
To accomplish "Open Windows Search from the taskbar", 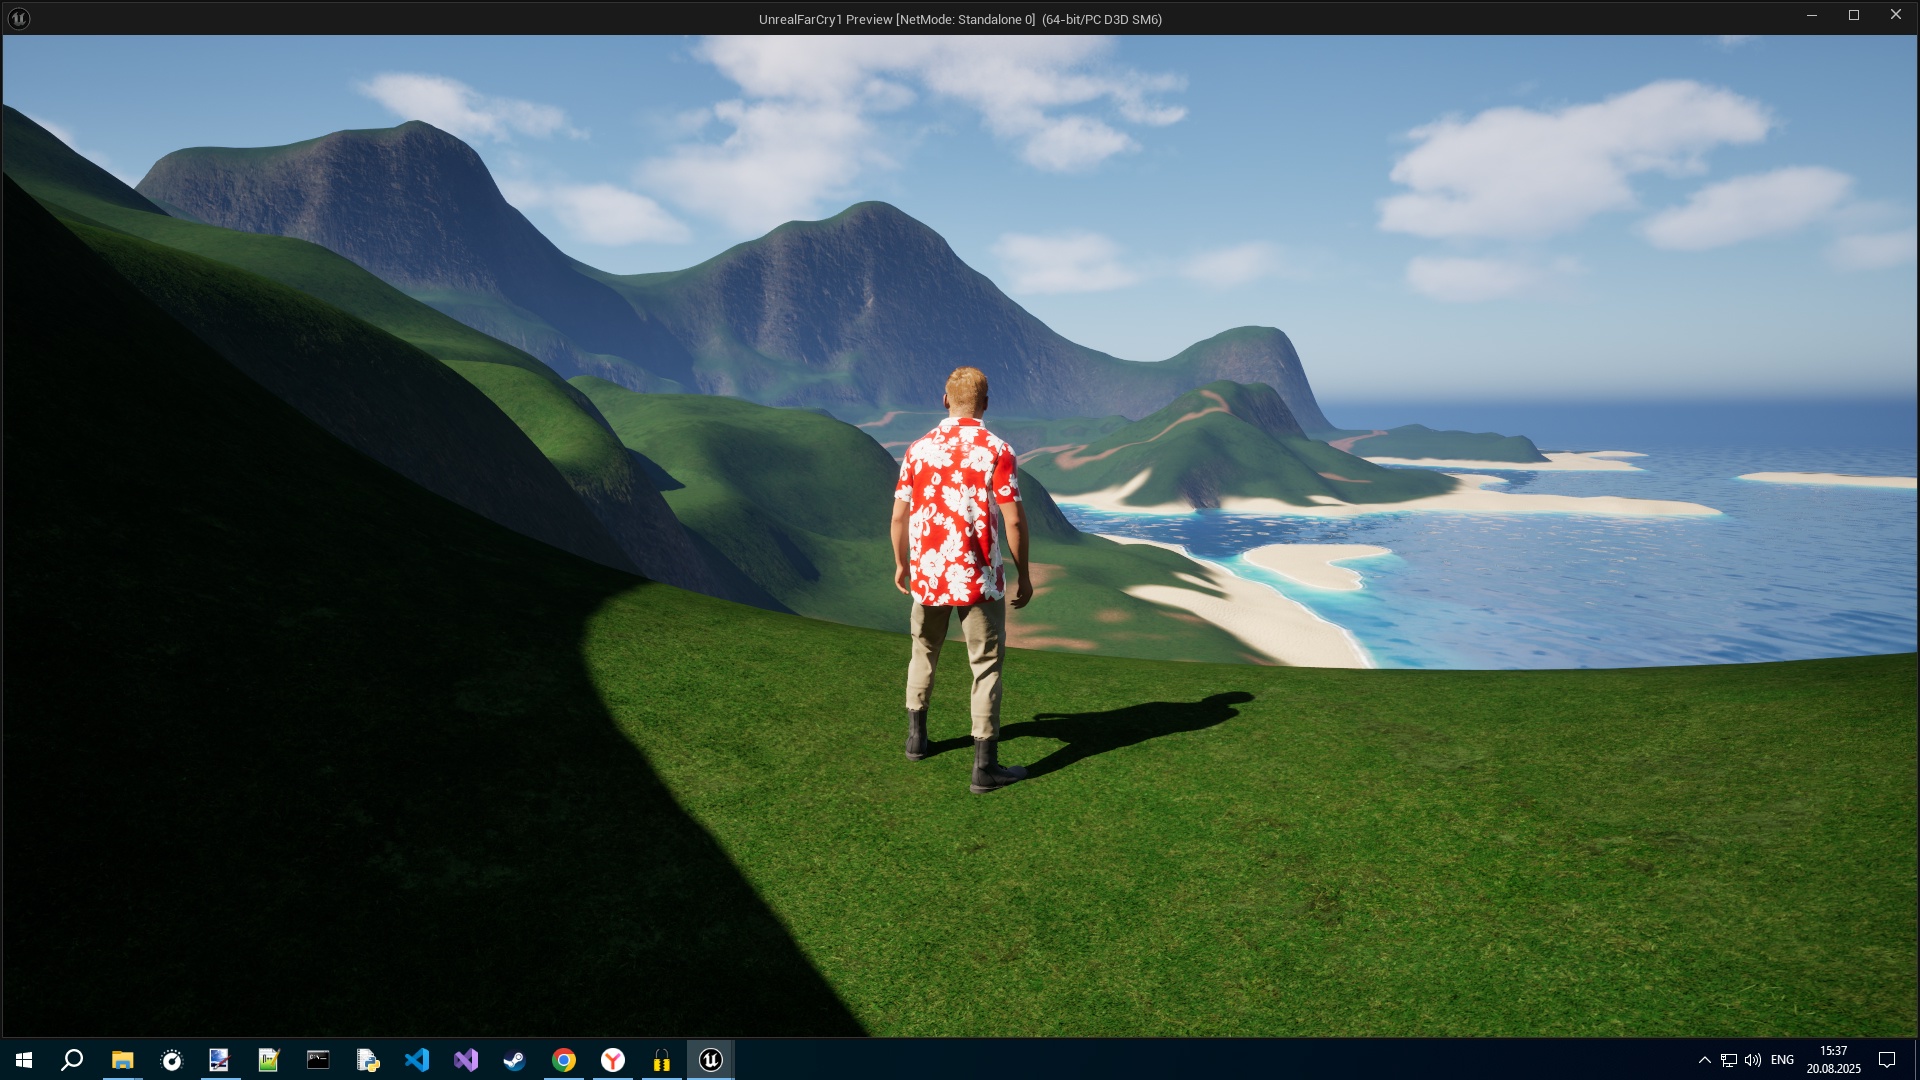I will [x=72, y=1060].
